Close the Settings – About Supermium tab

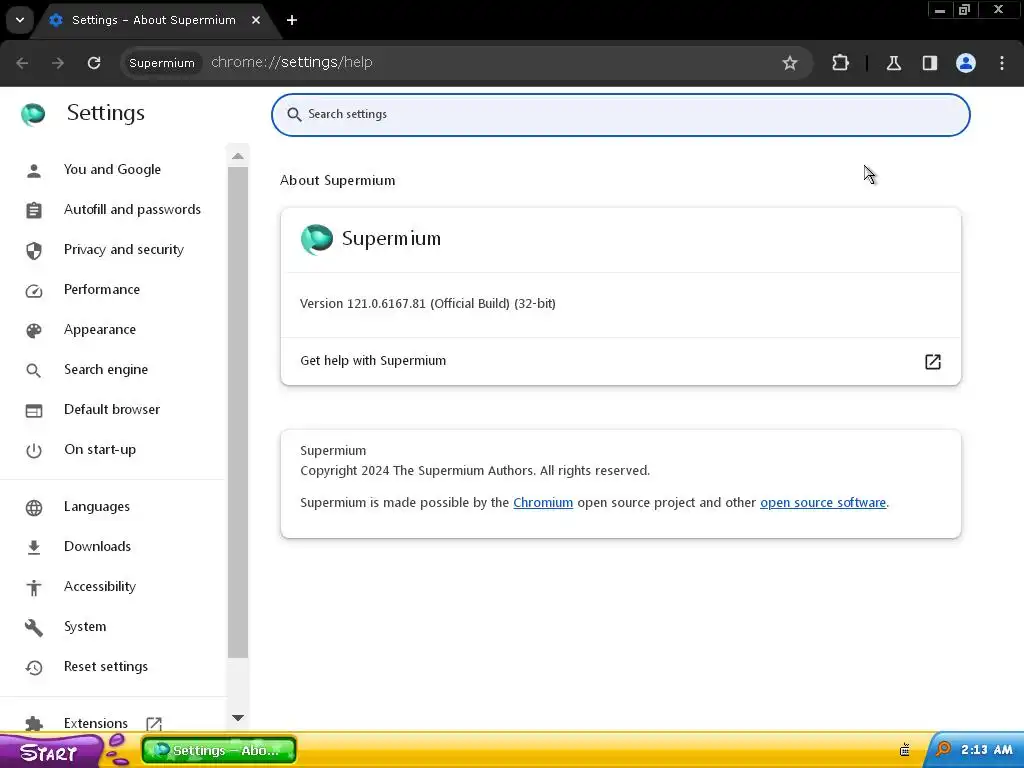click(256, 20)
